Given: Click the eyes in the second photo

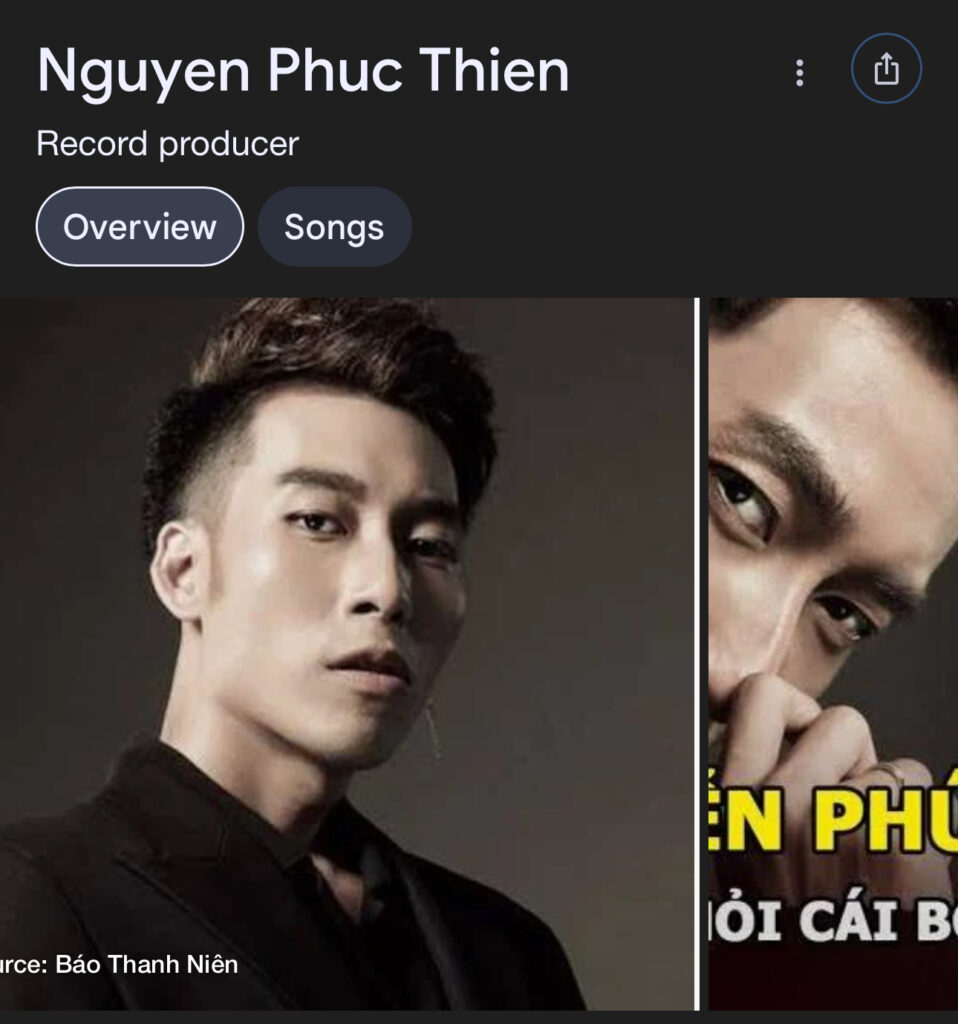Looking at the screenshot, I should pyautogui.click(x=797, y=549).
